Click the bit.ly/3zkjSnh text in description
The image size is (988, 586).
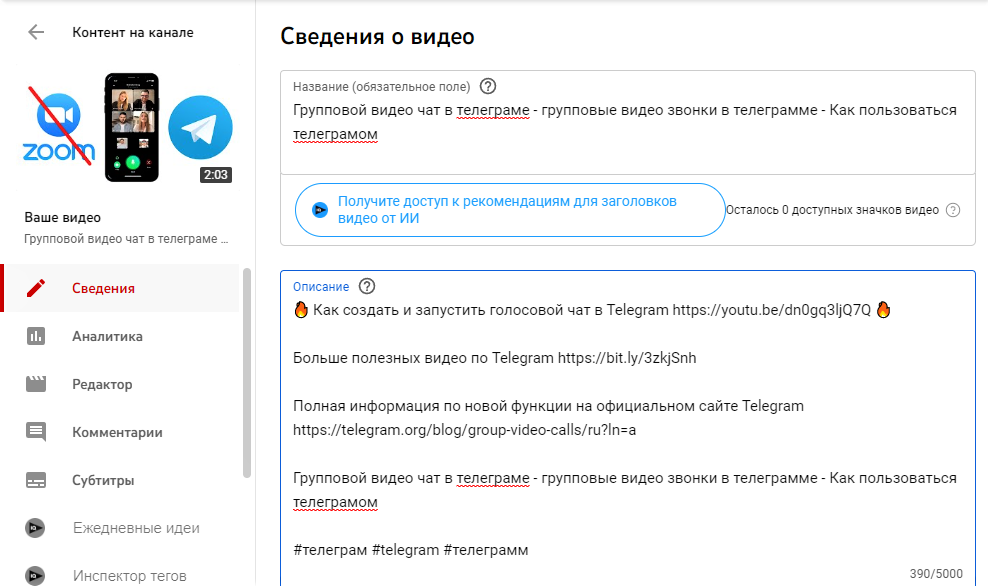627,358
